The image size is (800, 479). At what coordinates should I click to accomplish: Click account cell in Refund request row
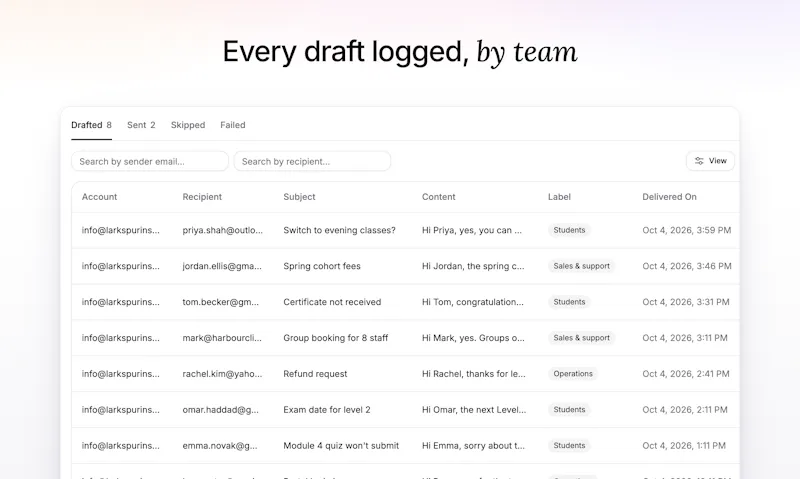coord(120,374)
